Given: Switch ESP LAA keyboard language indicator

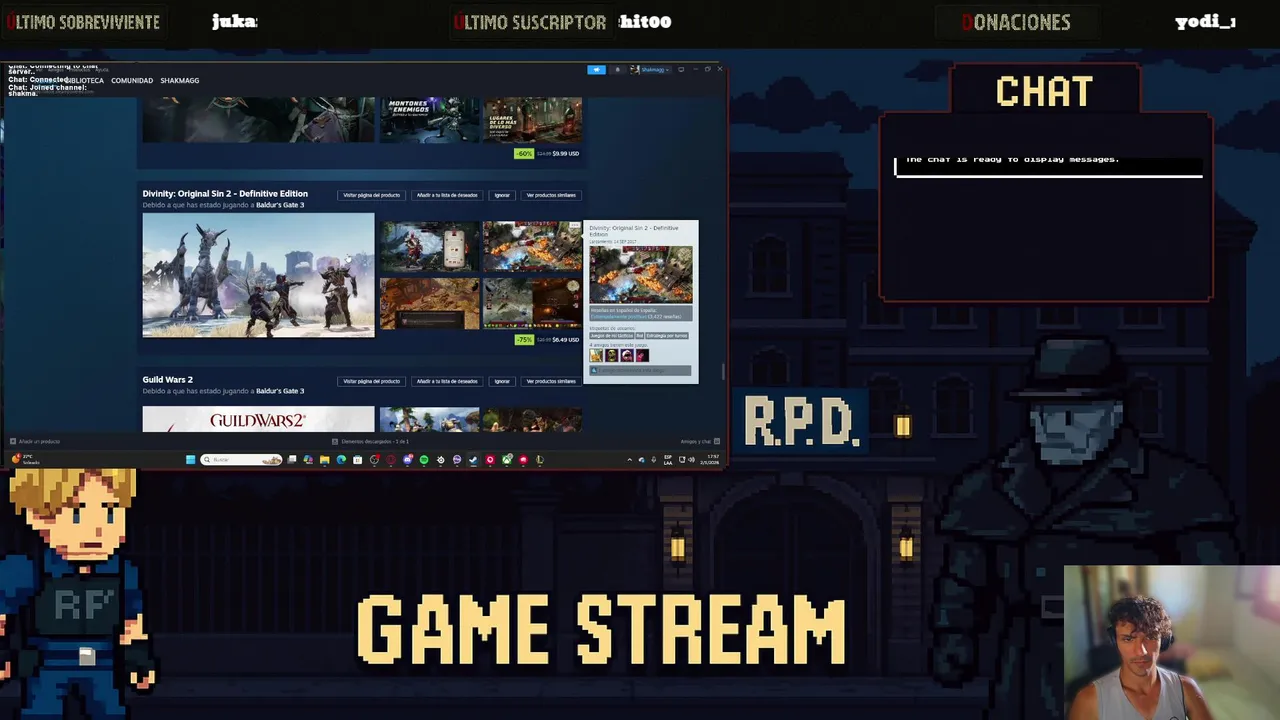Looking at the screenshot, I should point(668,460).
